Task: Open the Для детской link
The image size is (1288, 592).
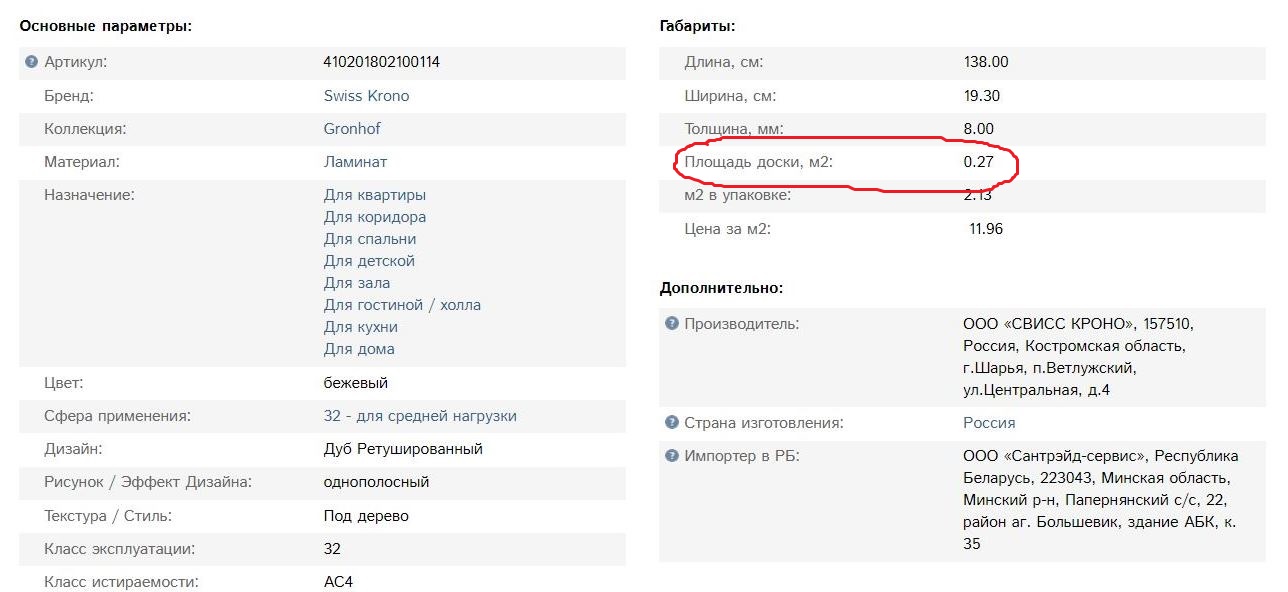Action: [x=369, y=261]
